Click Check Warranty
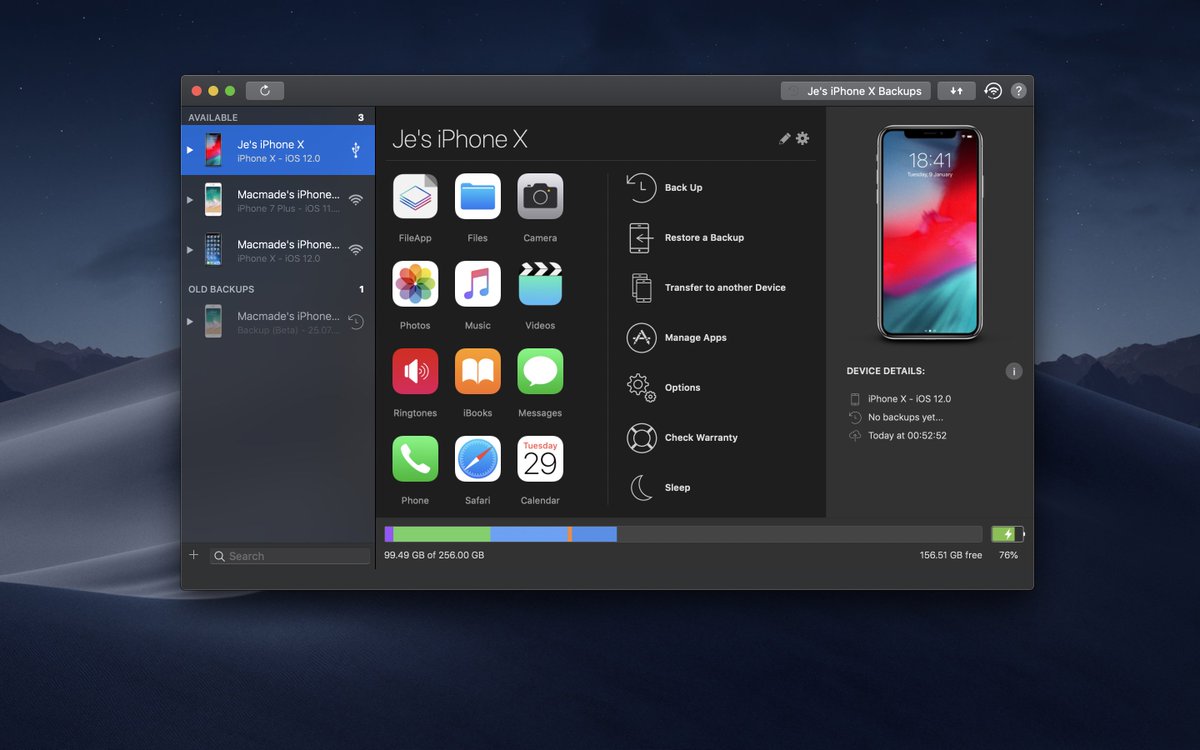Screen dimensions: 1200x750 click(683, 438)
